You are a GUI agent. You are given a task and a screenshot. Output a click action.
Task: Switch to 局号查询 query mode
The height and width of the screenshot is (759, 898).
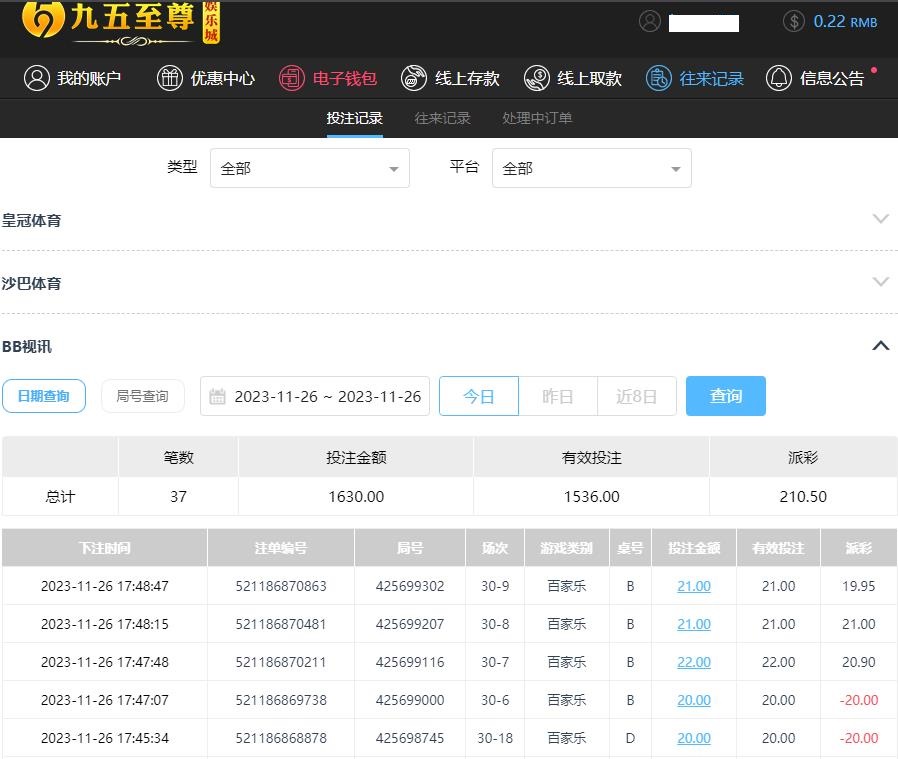142,396
